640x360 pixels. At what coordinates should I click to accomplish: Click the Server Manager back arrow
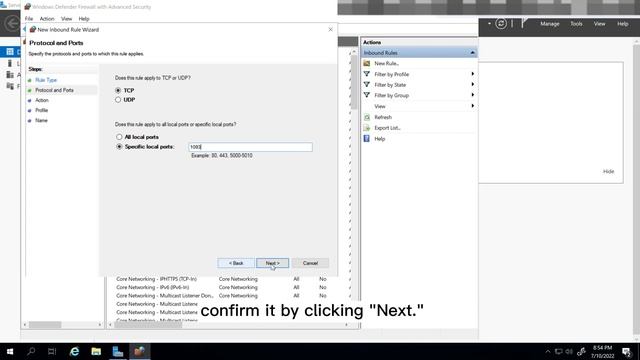(11, 23)
